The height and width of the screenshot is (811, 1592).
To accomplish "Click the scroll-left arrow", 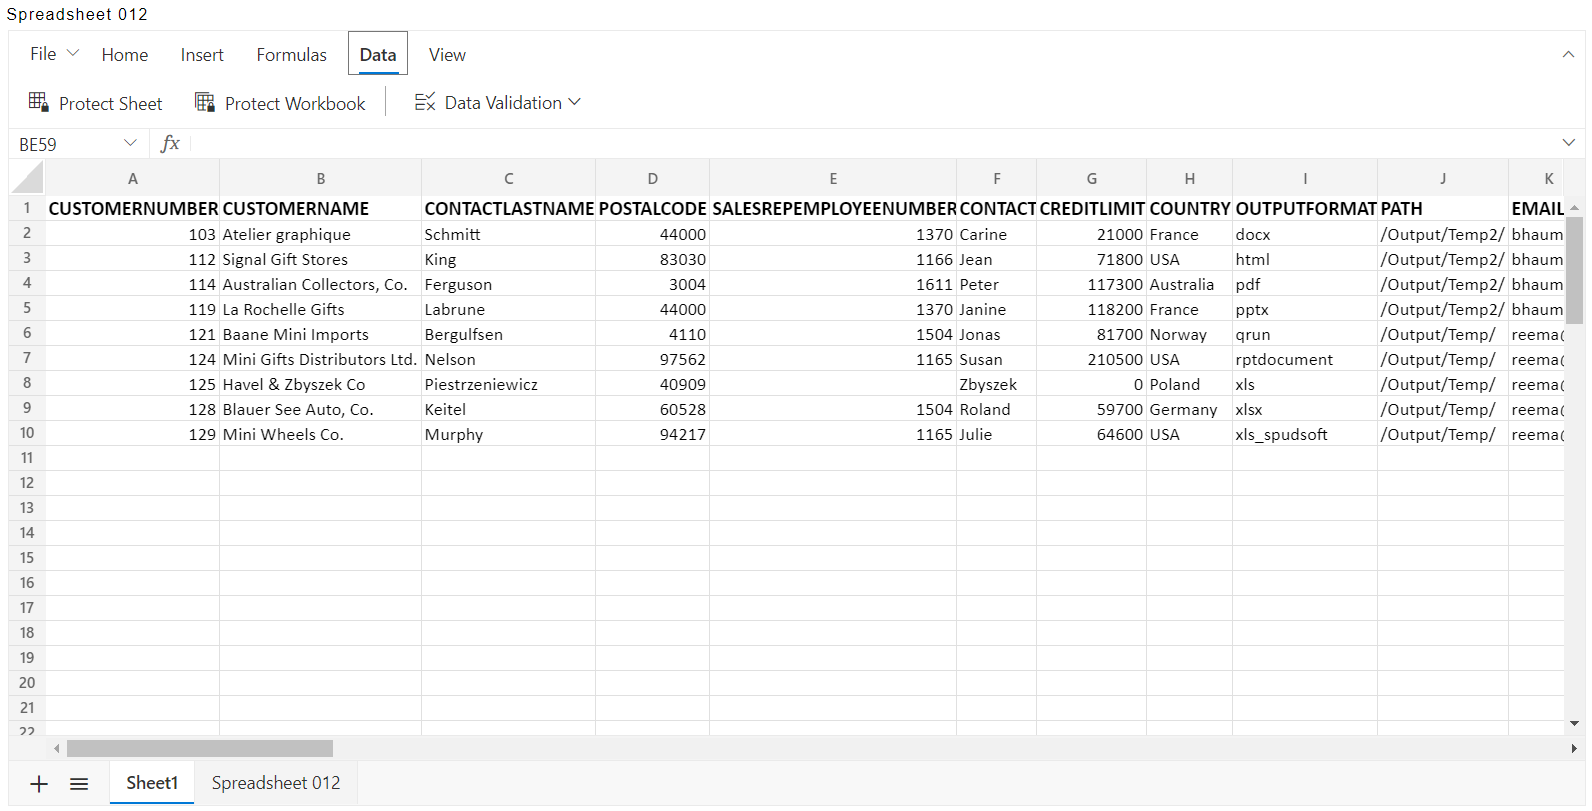I will pyautogui.click(x=56, y=748).
